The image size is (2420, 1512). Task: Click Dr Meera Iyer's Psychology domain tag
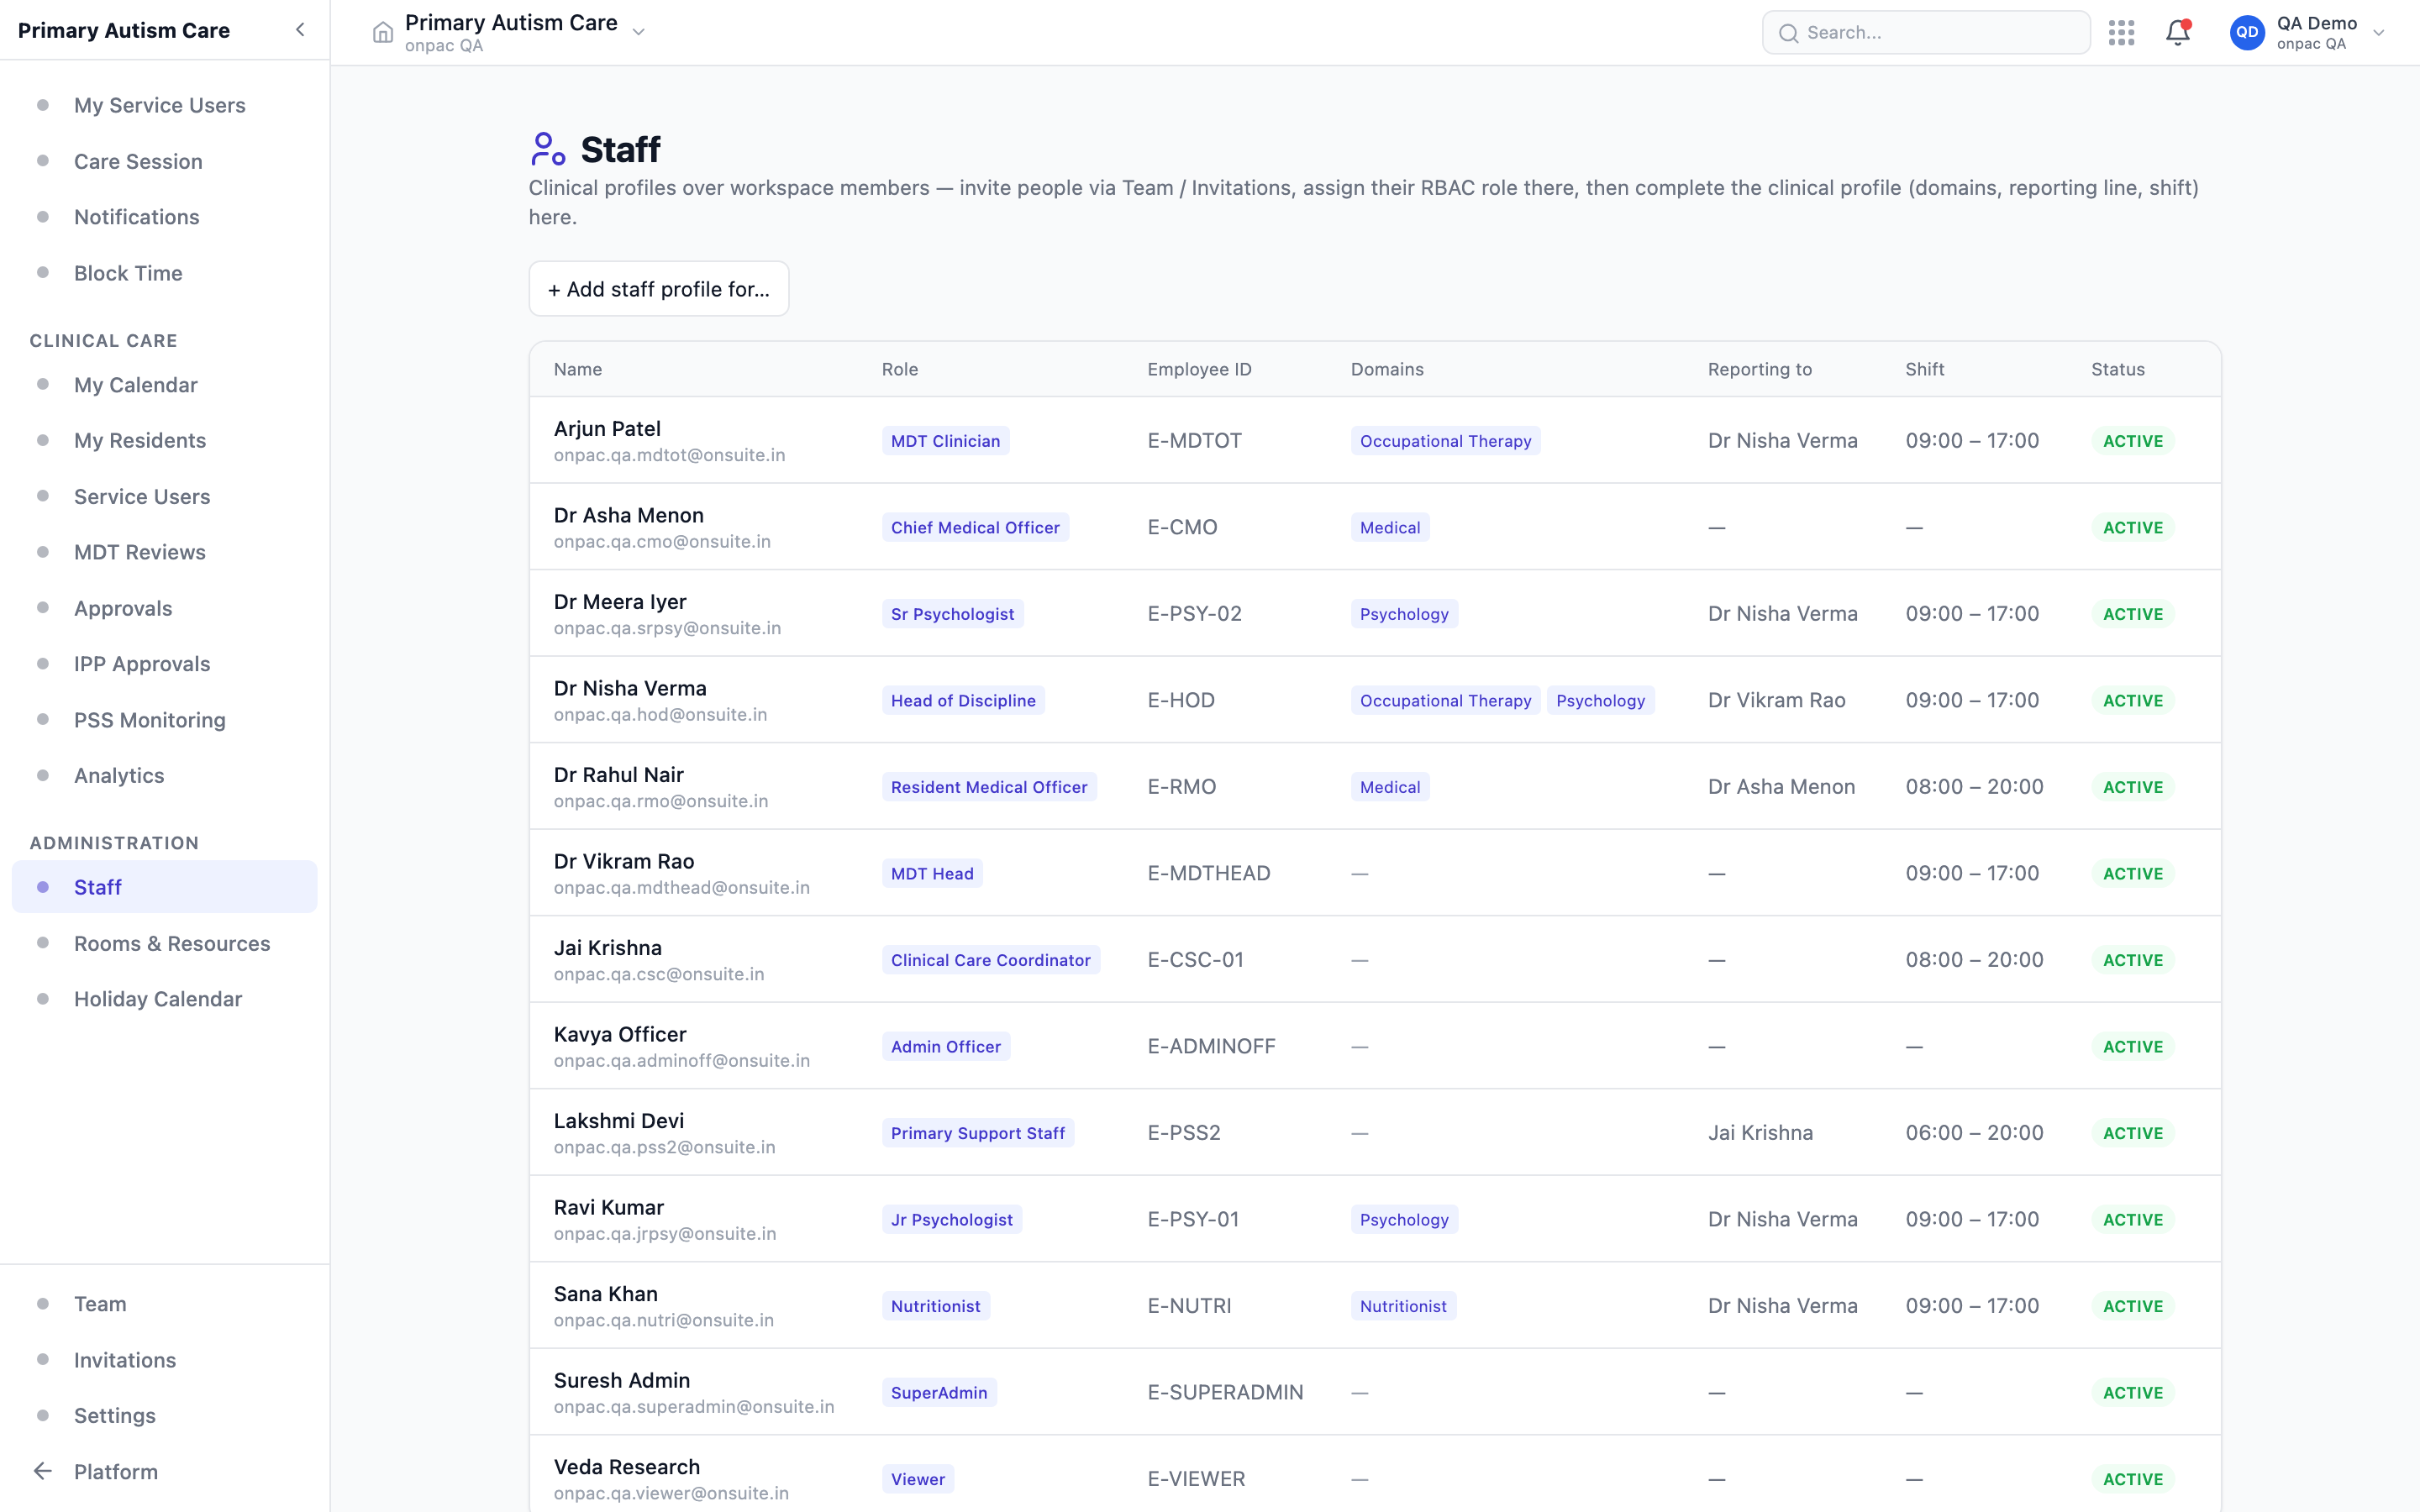[x=1404, y=614]
